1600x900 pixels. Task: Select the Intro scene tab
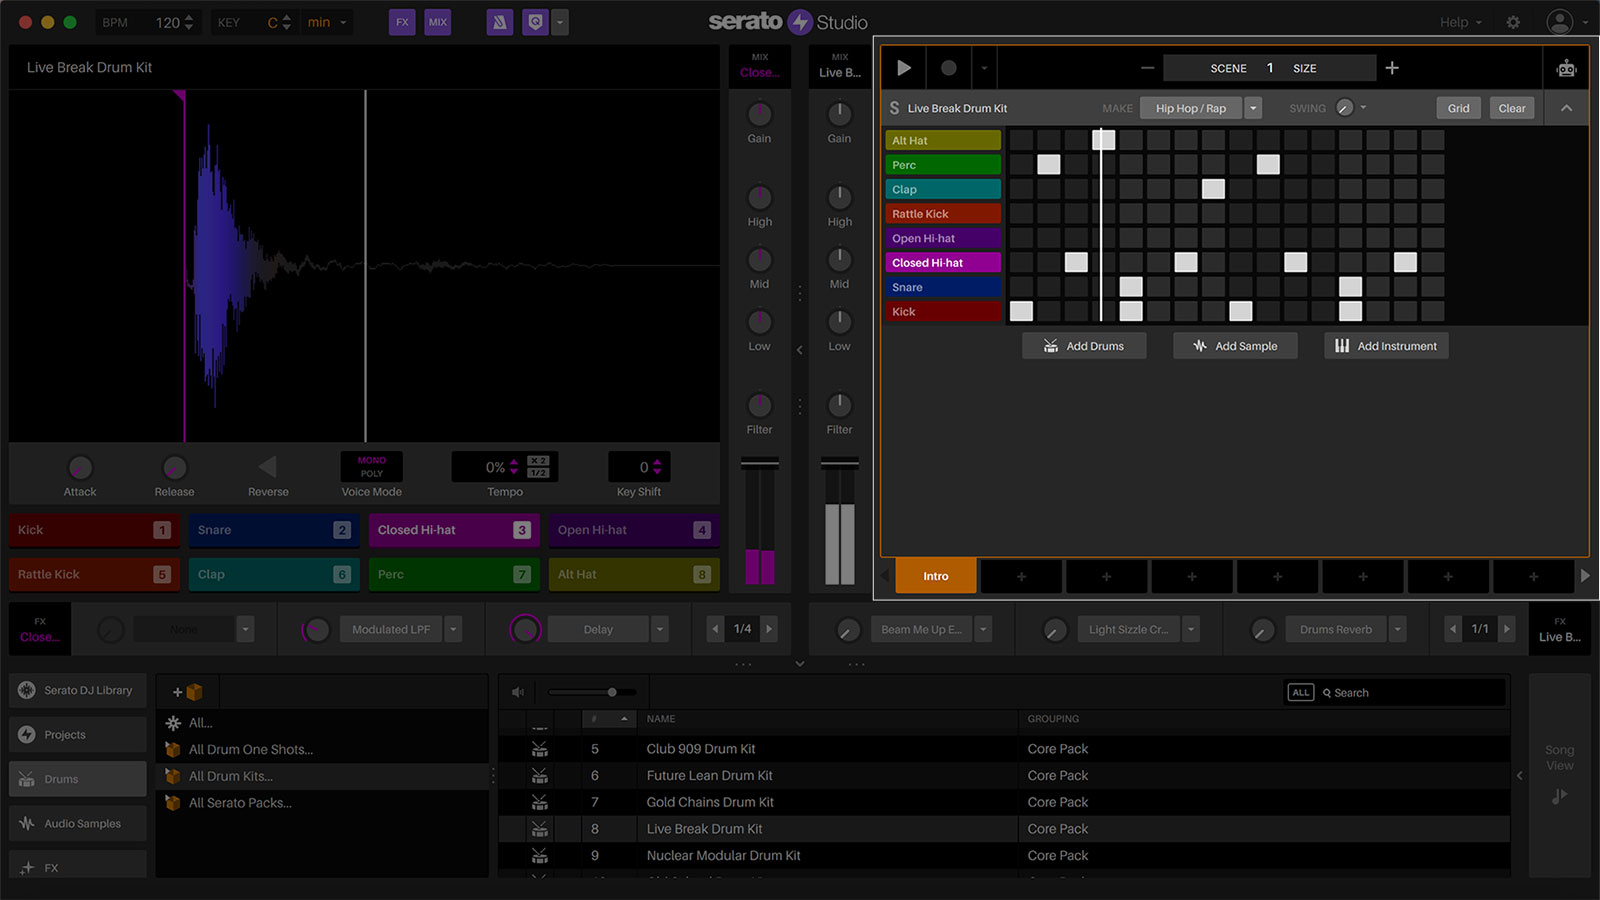coord(936,576)
